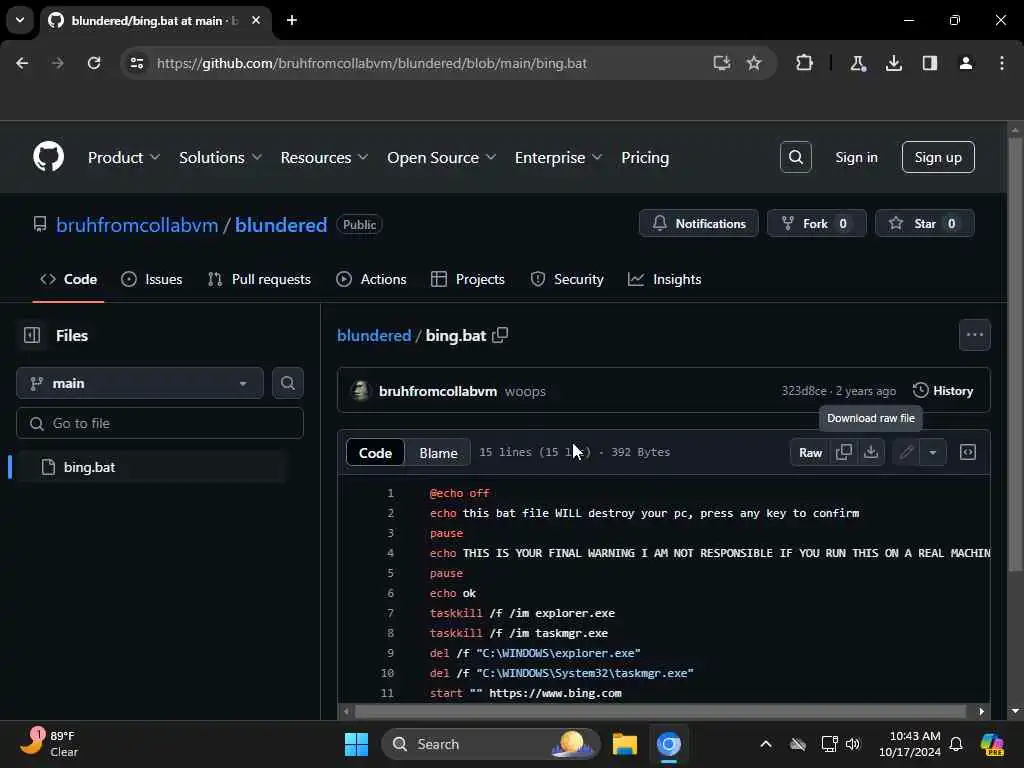Close the blundered/bing.bat tab
The image size is (1024, 768).
coord(256,20)
